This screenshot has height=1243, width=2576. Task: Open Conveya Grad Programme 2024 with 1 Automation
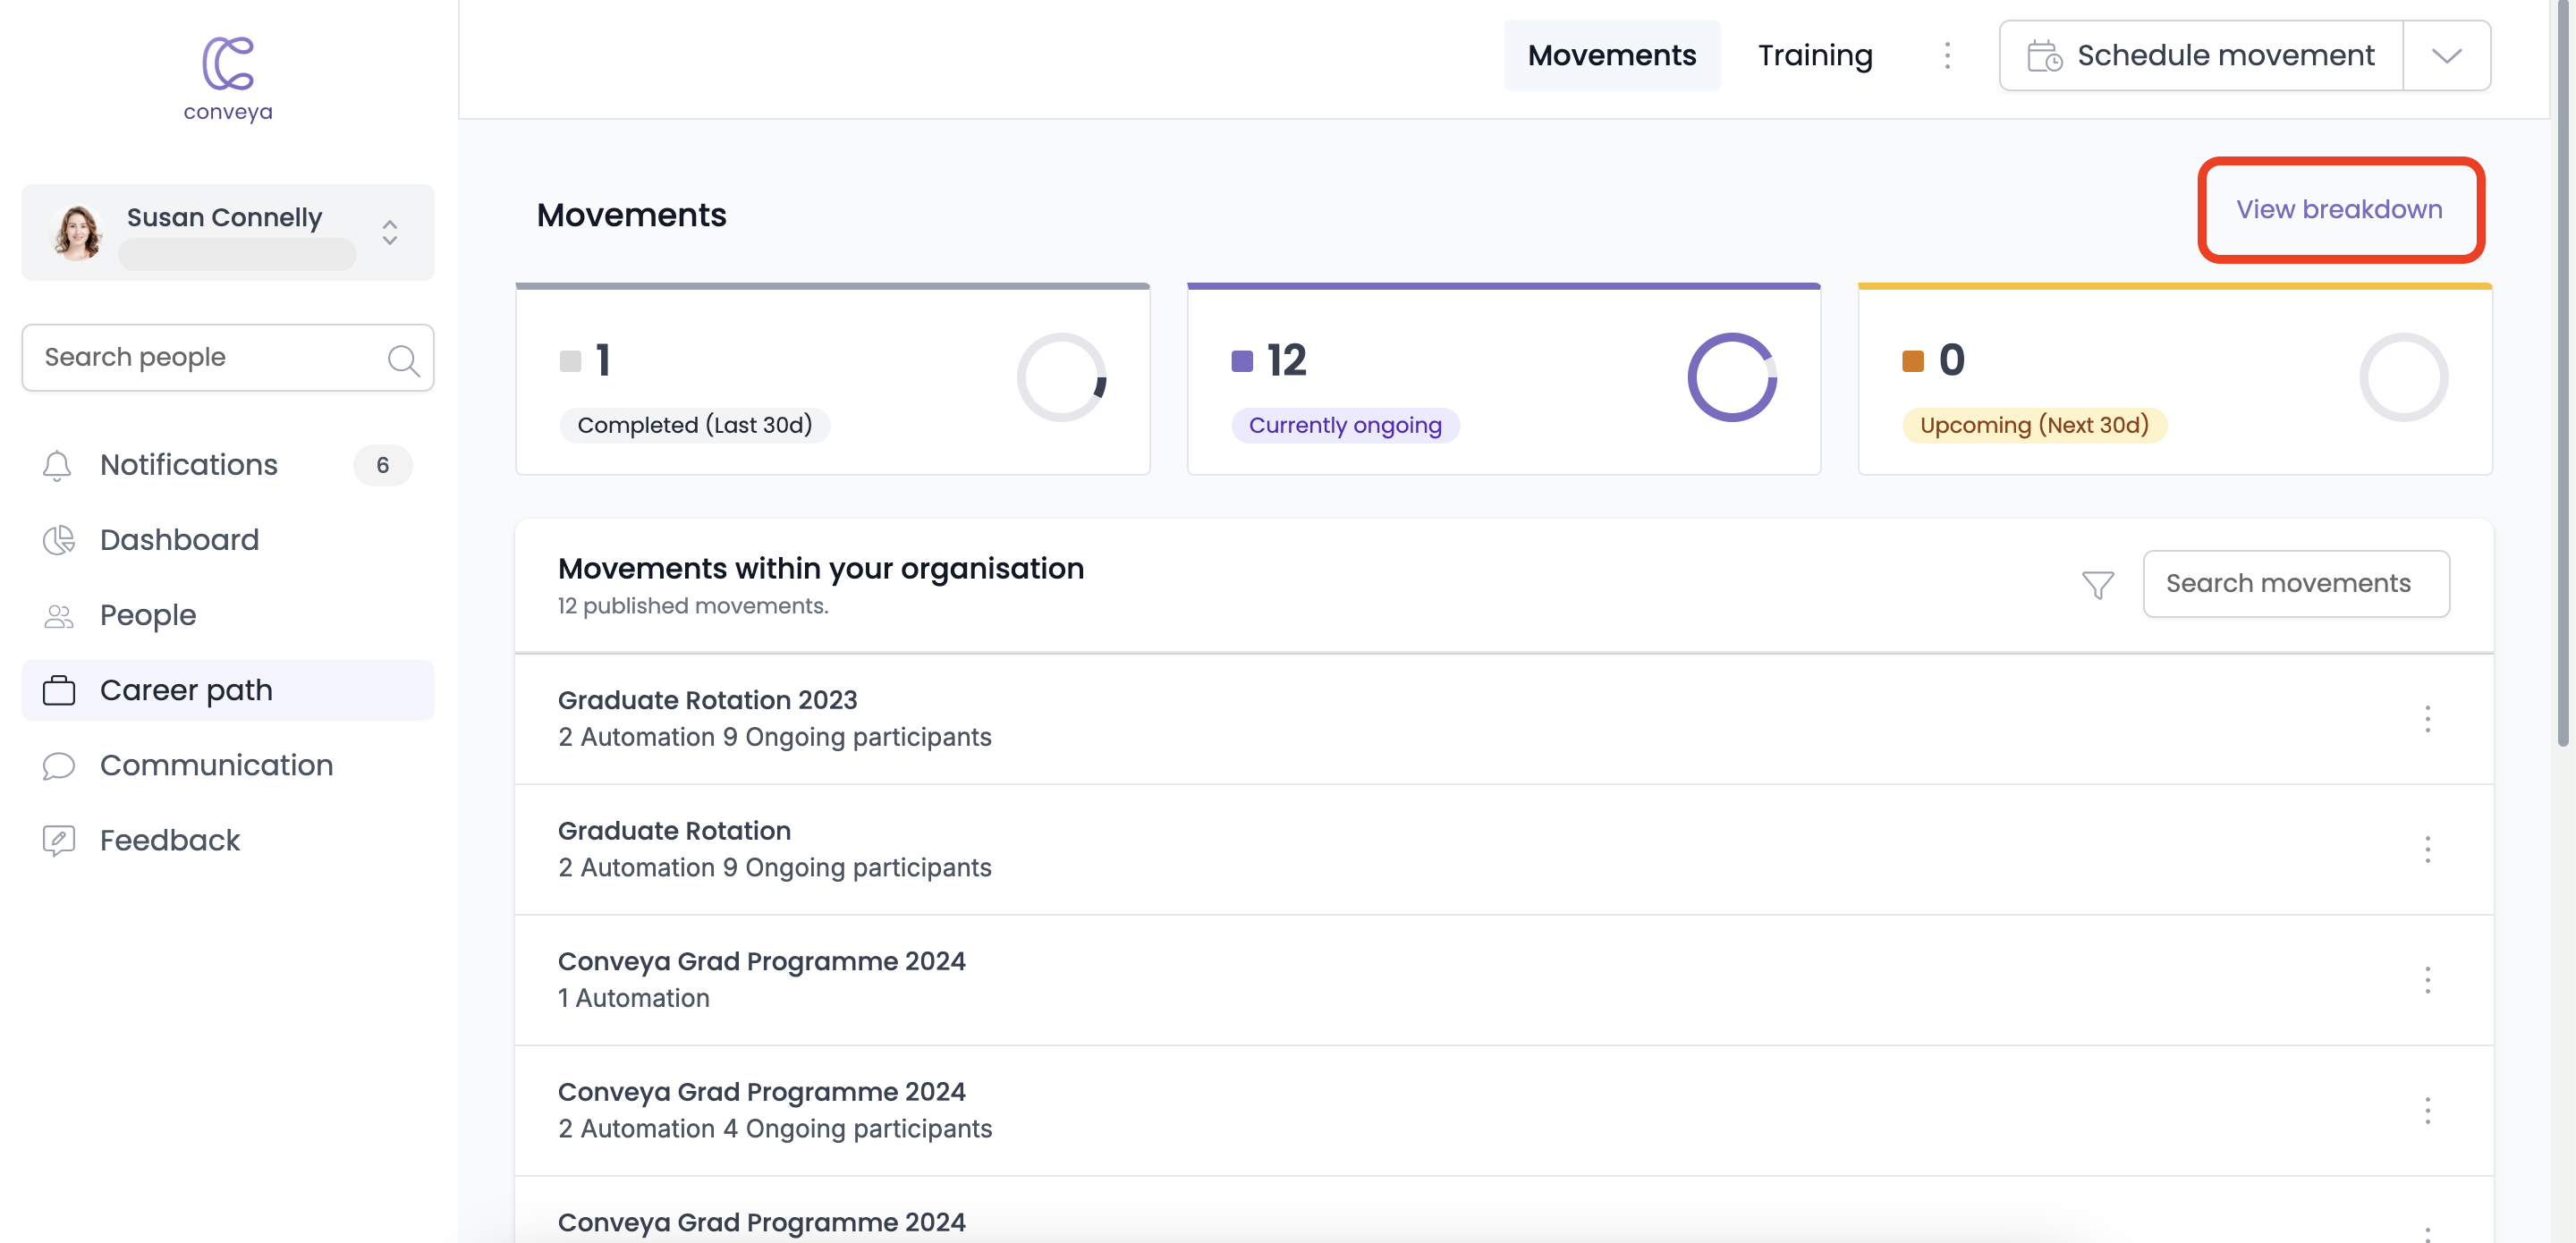(1503, 980)
